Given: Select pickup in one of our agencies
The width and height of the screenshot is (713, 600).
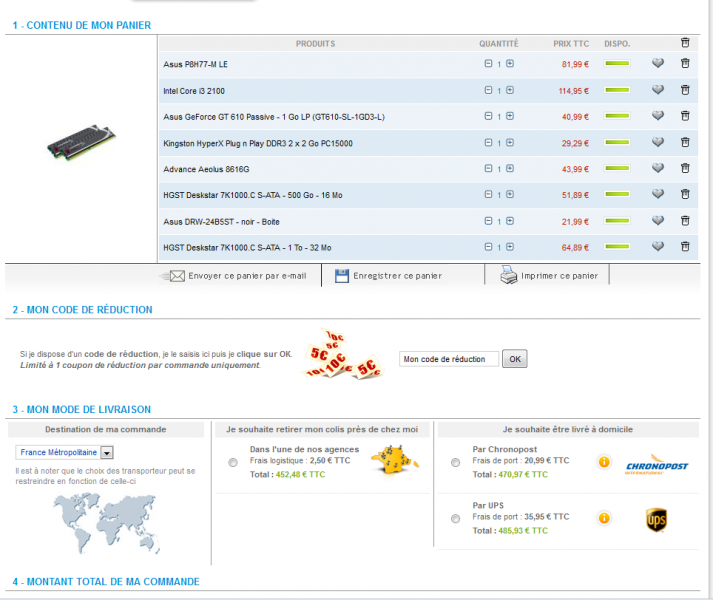Looking at the screenshot, I should pos(233,463).
